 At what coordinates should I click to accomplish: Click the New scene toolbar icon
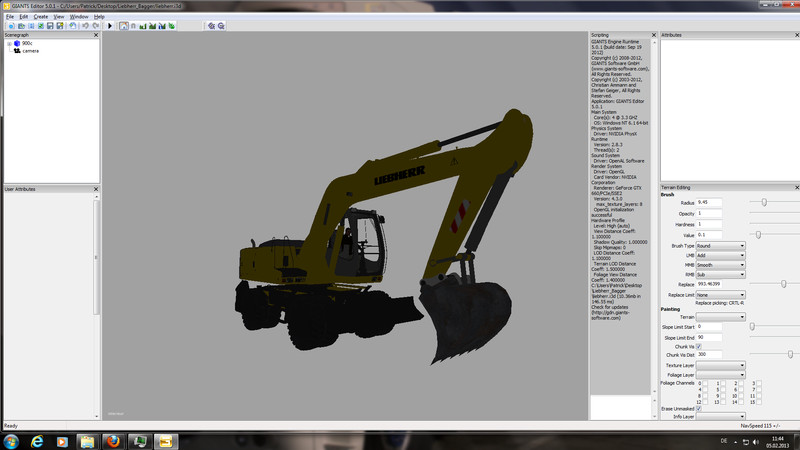[11, 26]
